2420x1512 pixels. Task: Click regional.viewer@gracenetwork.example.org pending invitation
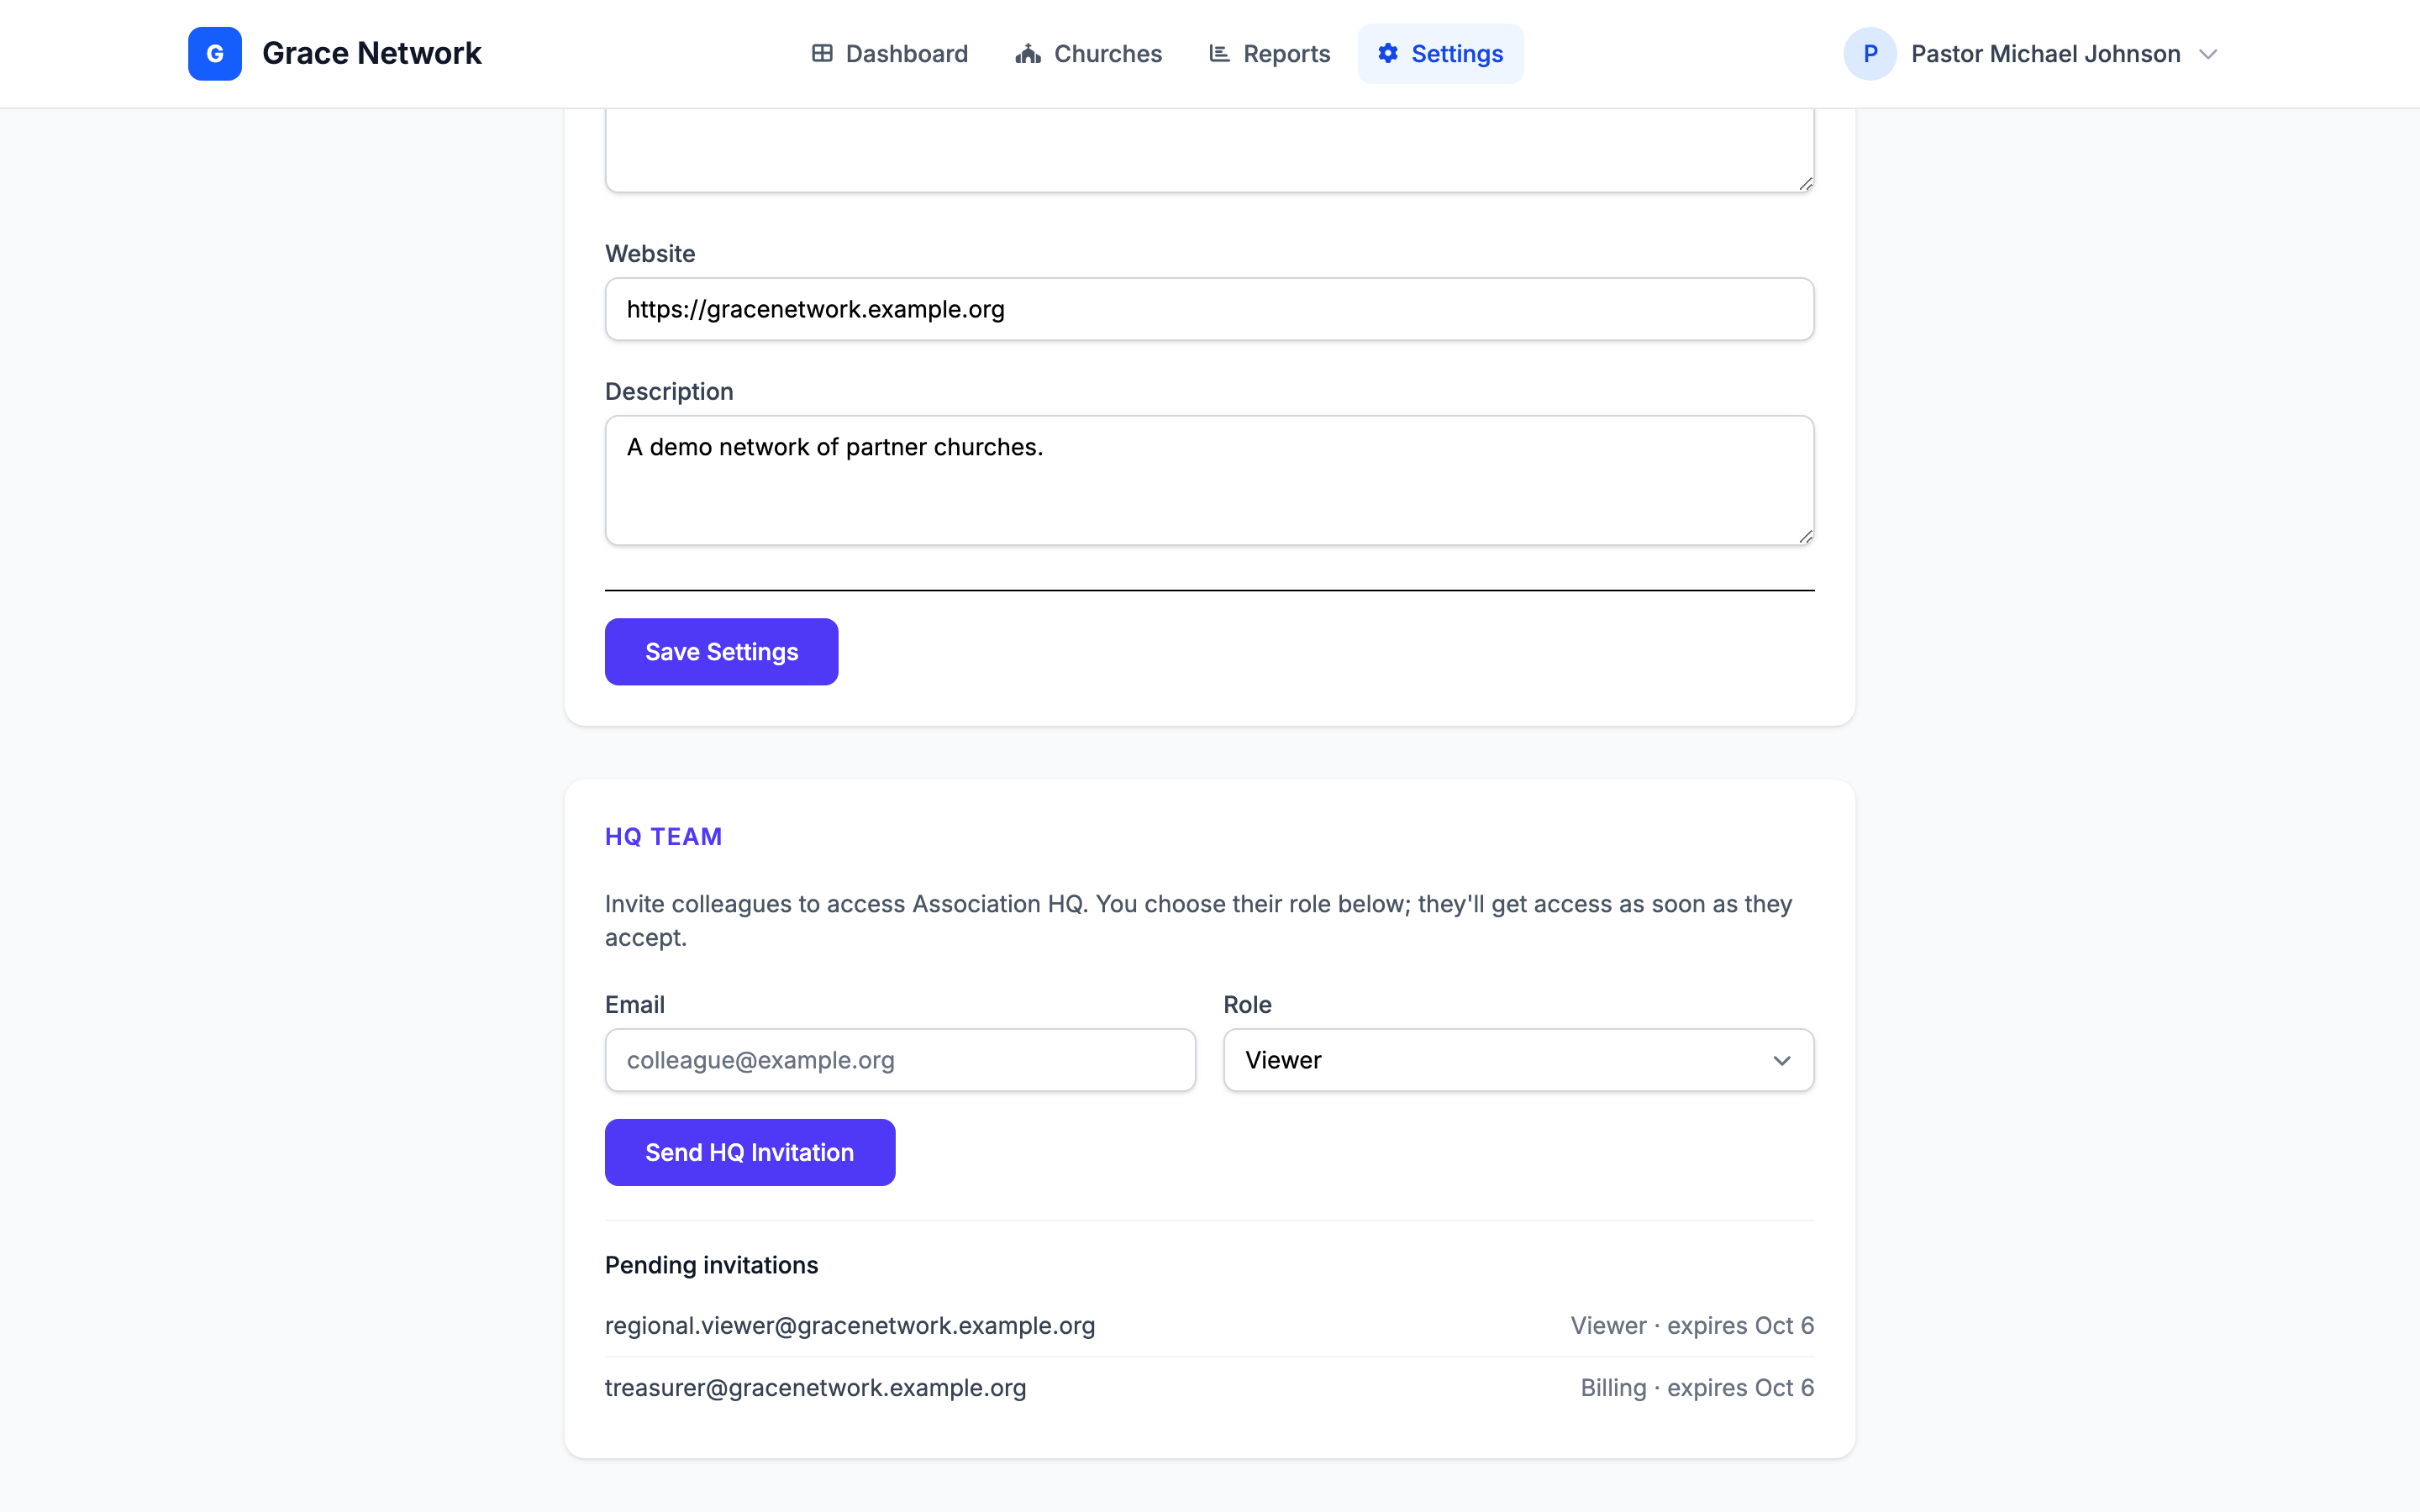[850, 1326]
